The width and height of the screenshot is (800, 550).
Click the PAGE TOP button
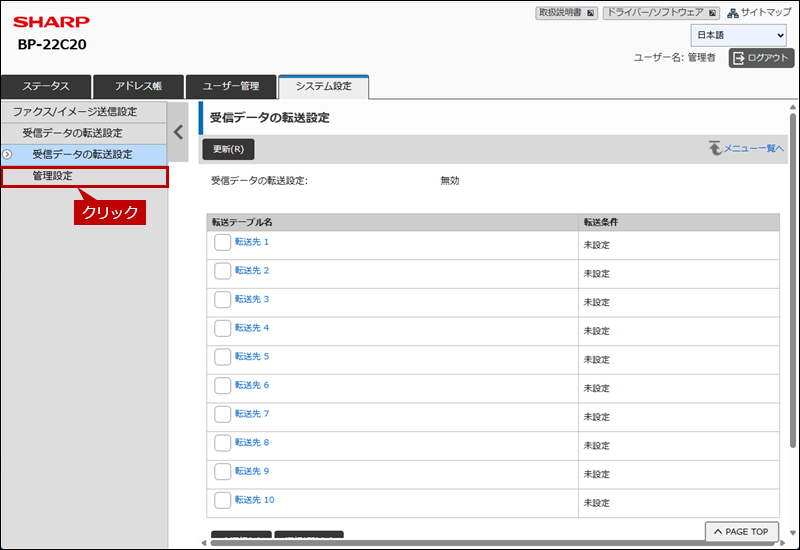741,532
